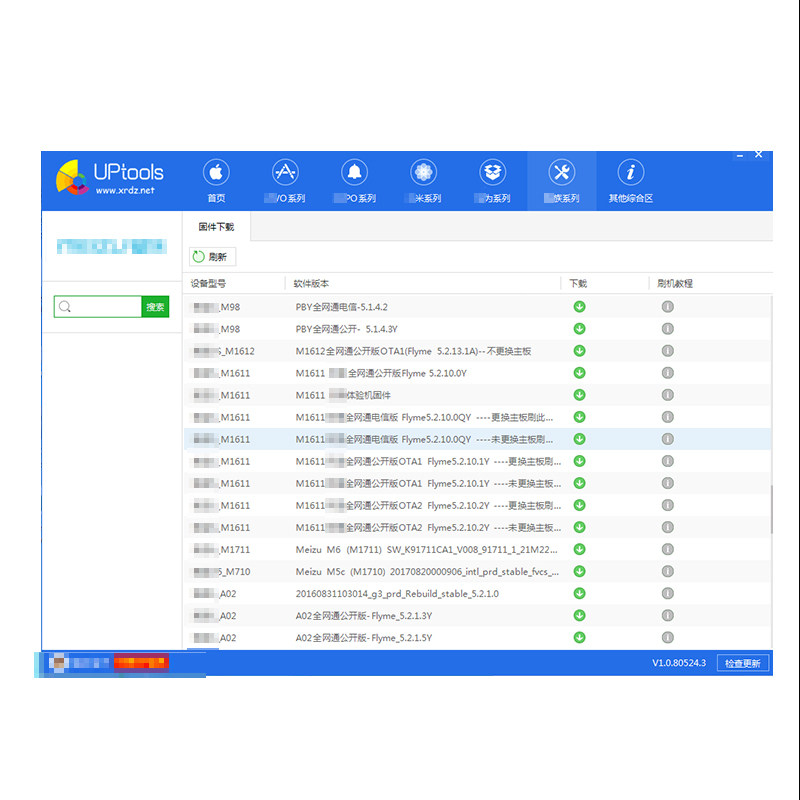Viewport: 800px width, 800px height.
Task: Open tutorial for PBY全网通电信-5.1.4.2
Action: 667,307
